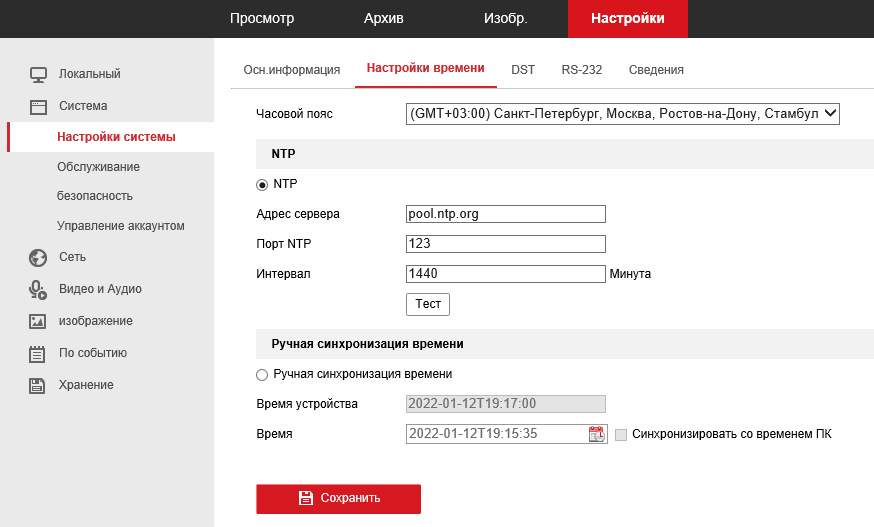Open По событию in the sidebar
The height and width of the screenshot is (527, 874).
coord(93,353)
